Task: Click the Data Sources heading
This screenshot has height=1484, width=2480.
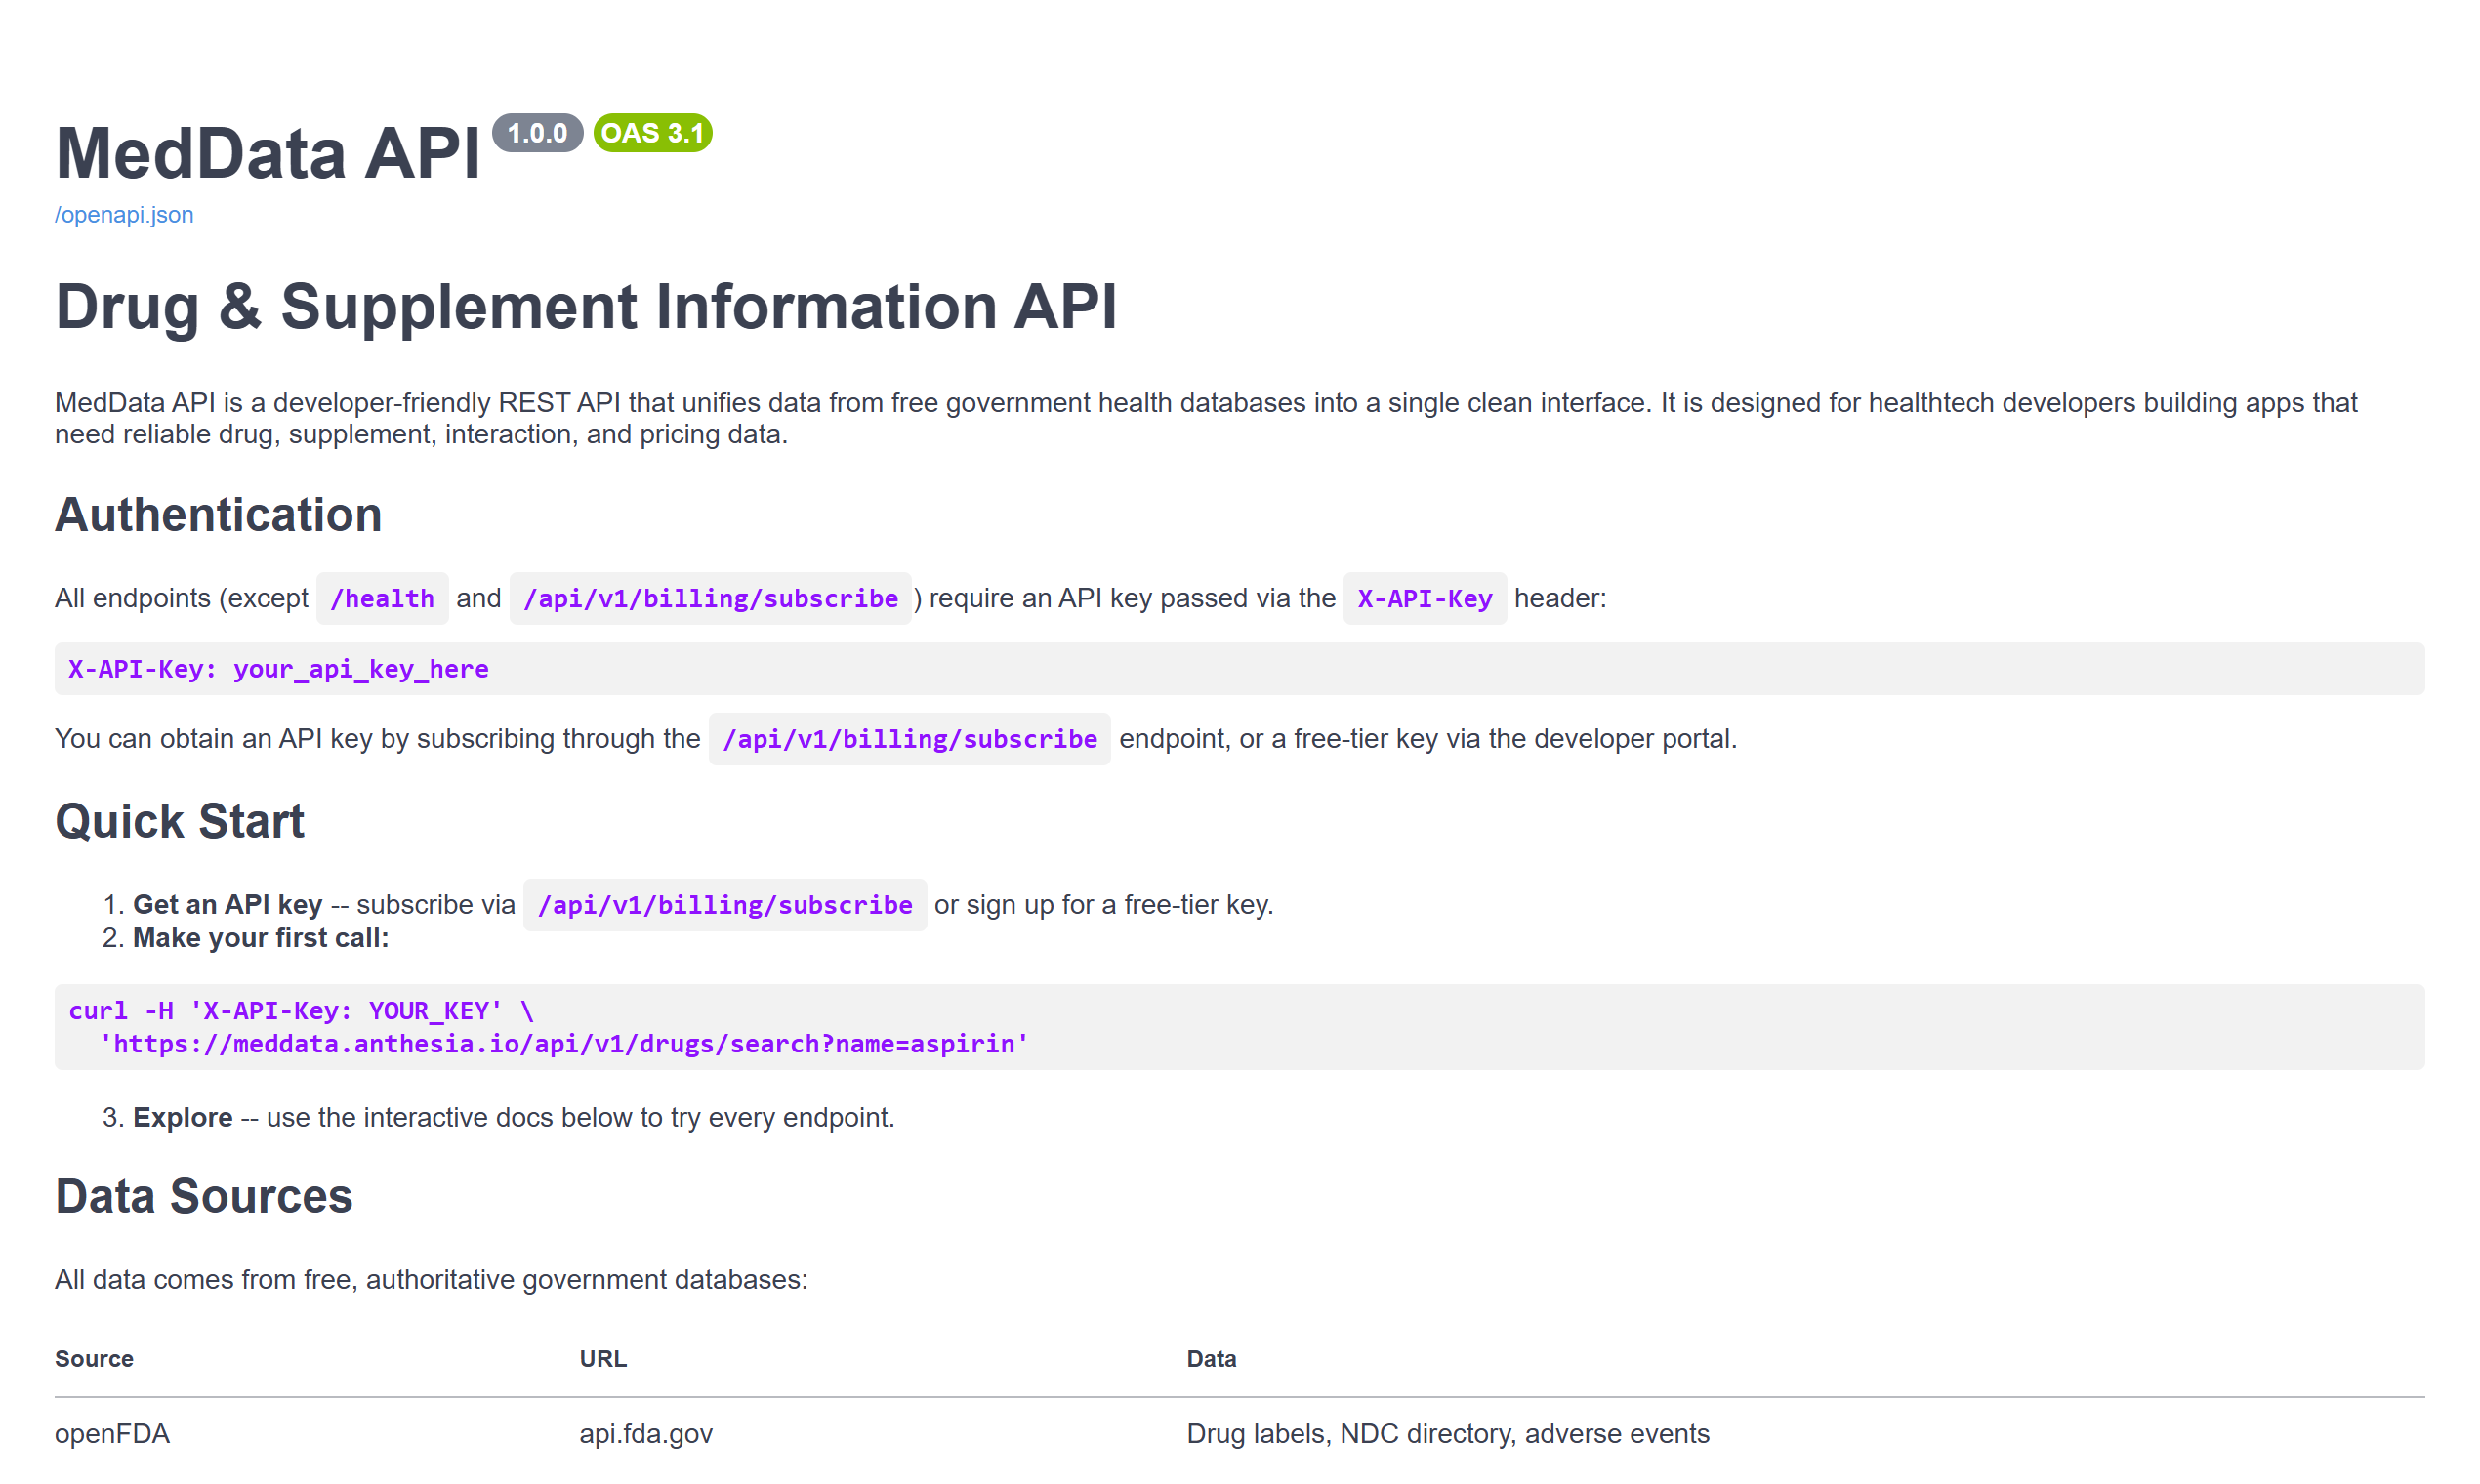Action: pyautogui.click(x=204, y=1196)
